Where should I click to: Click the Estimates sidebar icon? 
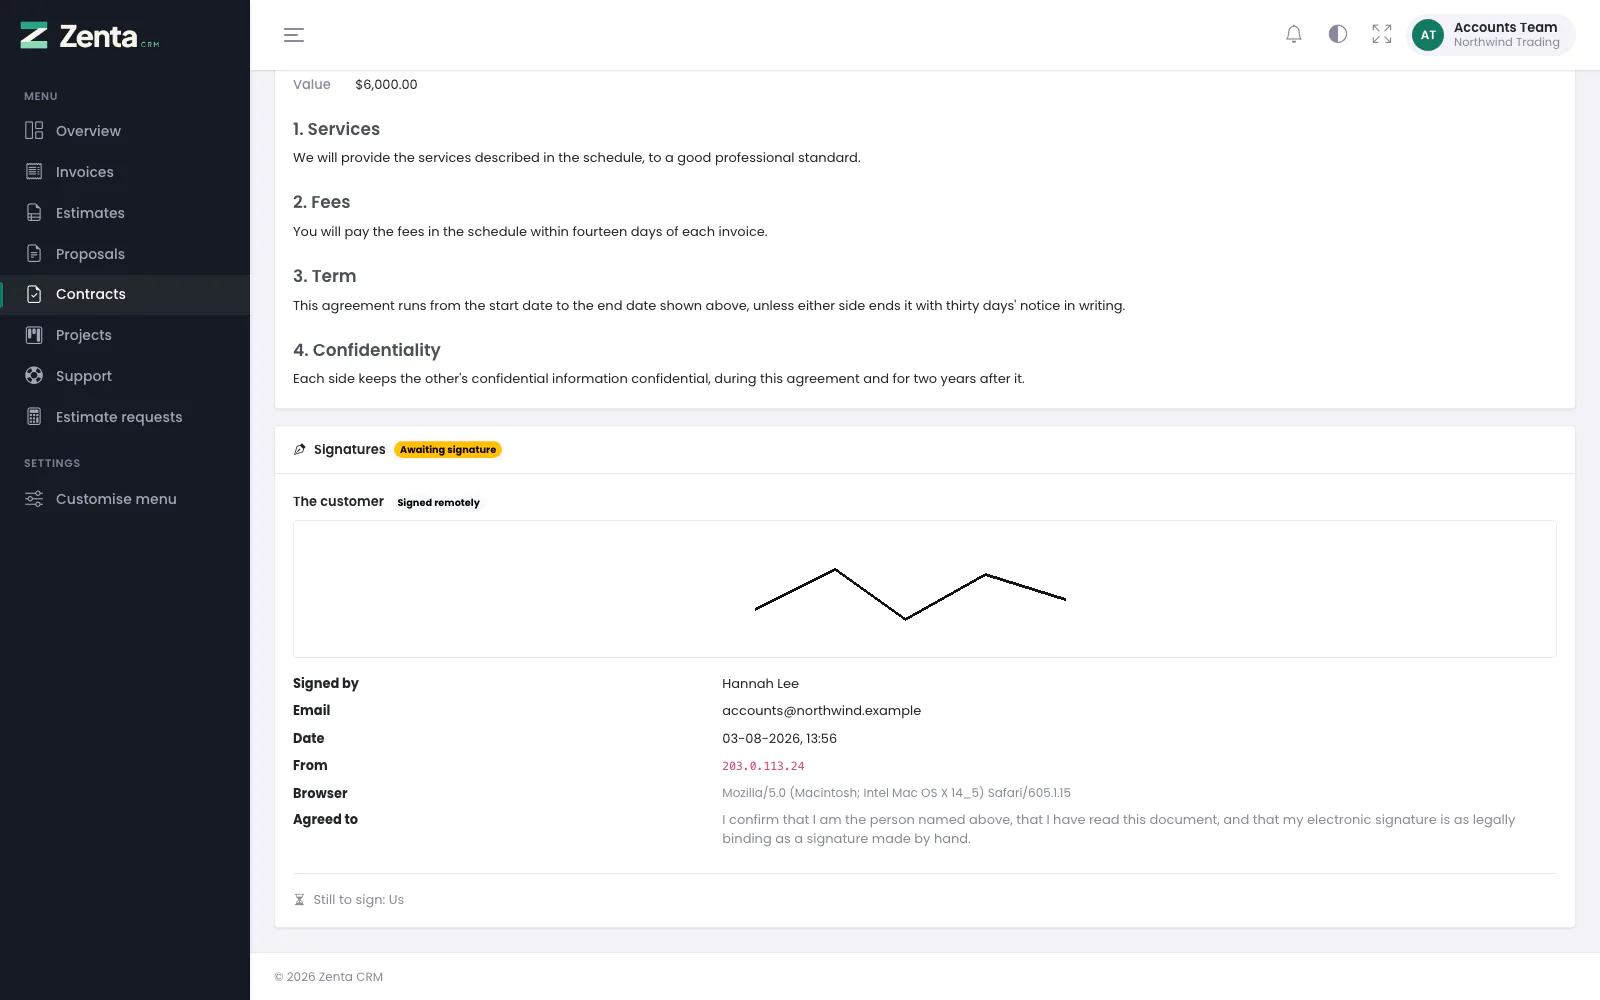click(34, 213)
